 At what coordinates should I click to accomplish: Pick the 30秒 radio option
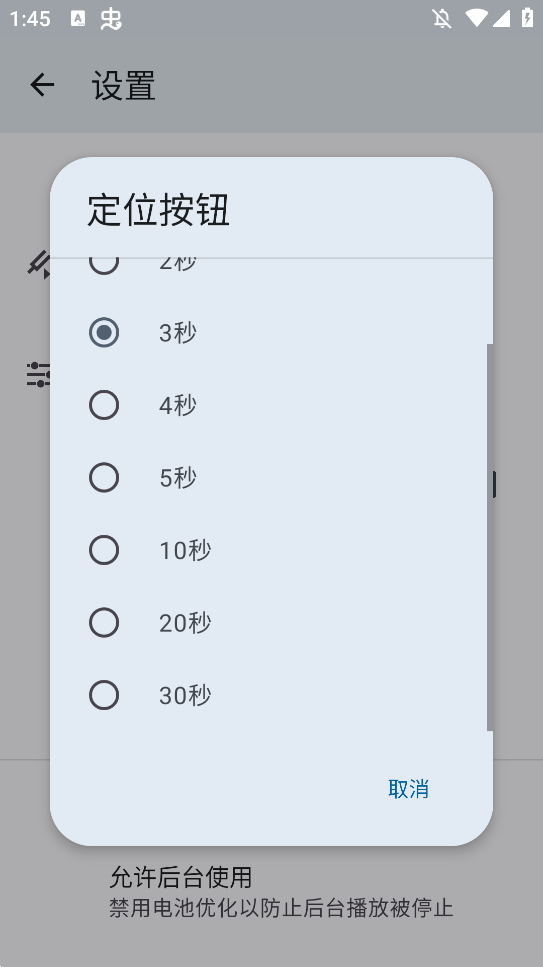tap(104, 695)
